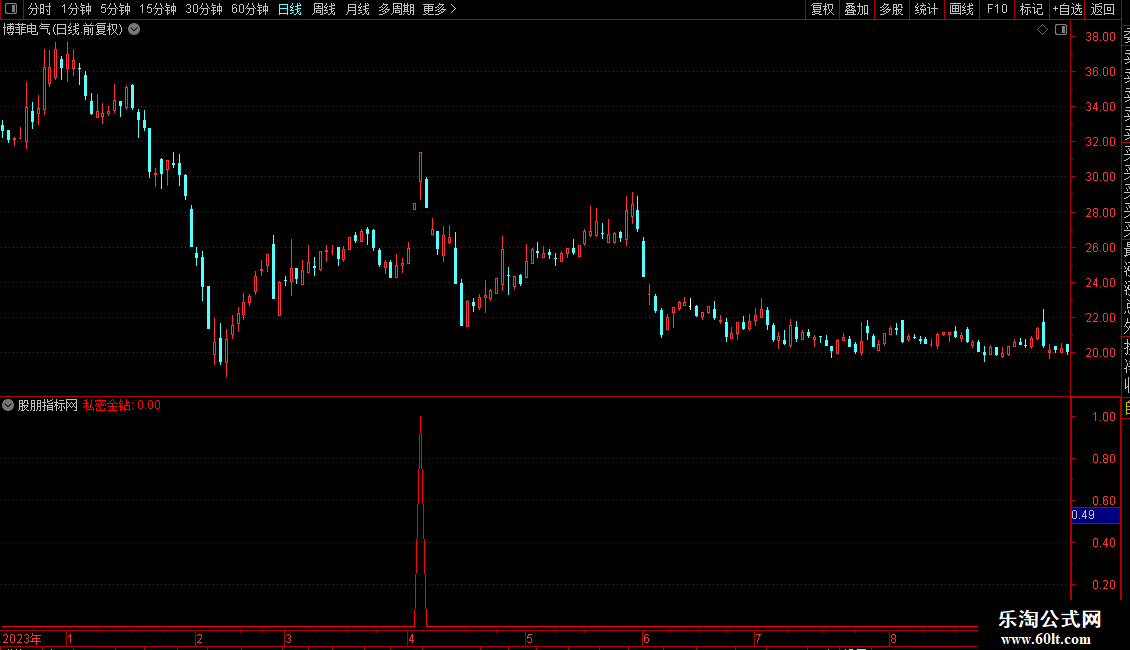Click the 2023年 year label on timeline
The image size is (1130, 650).
tap(22, 638)
